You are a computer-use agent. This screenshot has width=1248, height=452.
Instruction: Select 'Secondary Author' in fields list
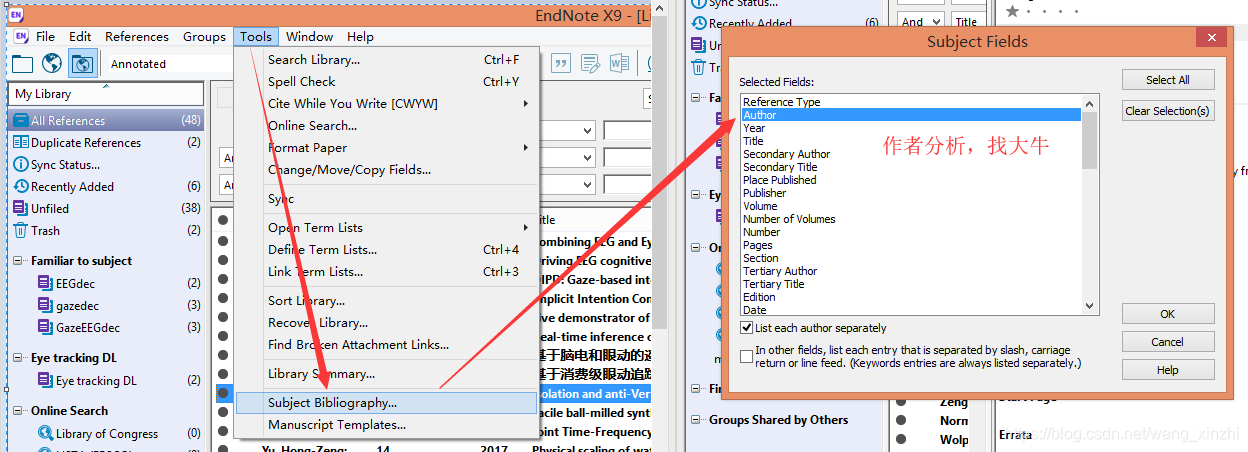click(x=911, y=154)
